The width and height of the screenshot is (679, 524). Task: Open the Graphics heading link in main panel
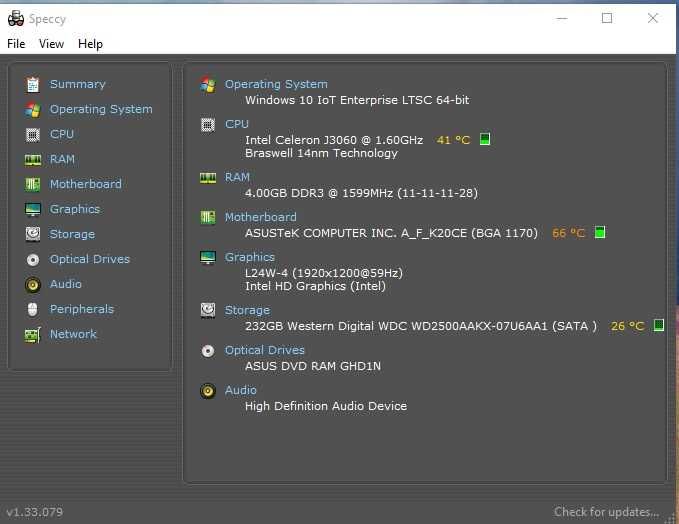pos(249,257)
